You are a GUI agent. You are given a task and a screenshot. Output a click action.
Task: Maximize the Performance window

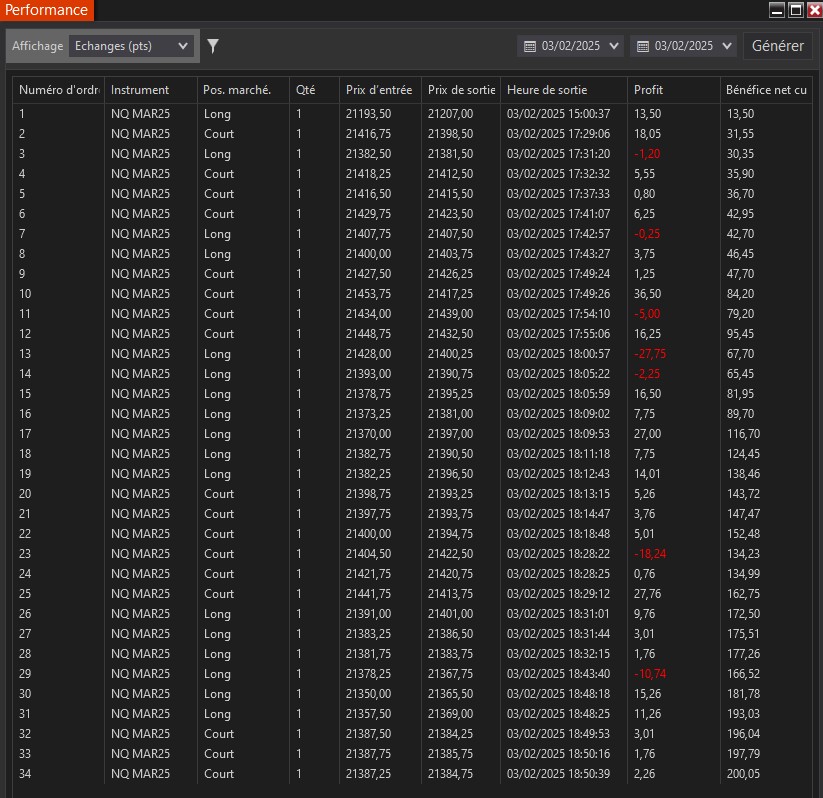tap(796, 9)
